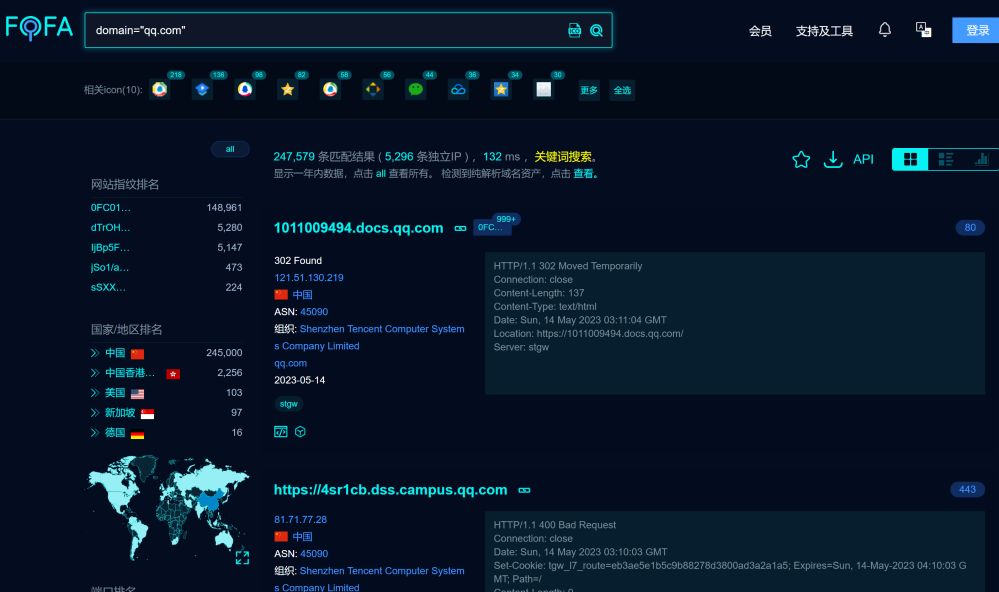
Task: Expand the 新加坡 country entry
Action: click(95, 413)
